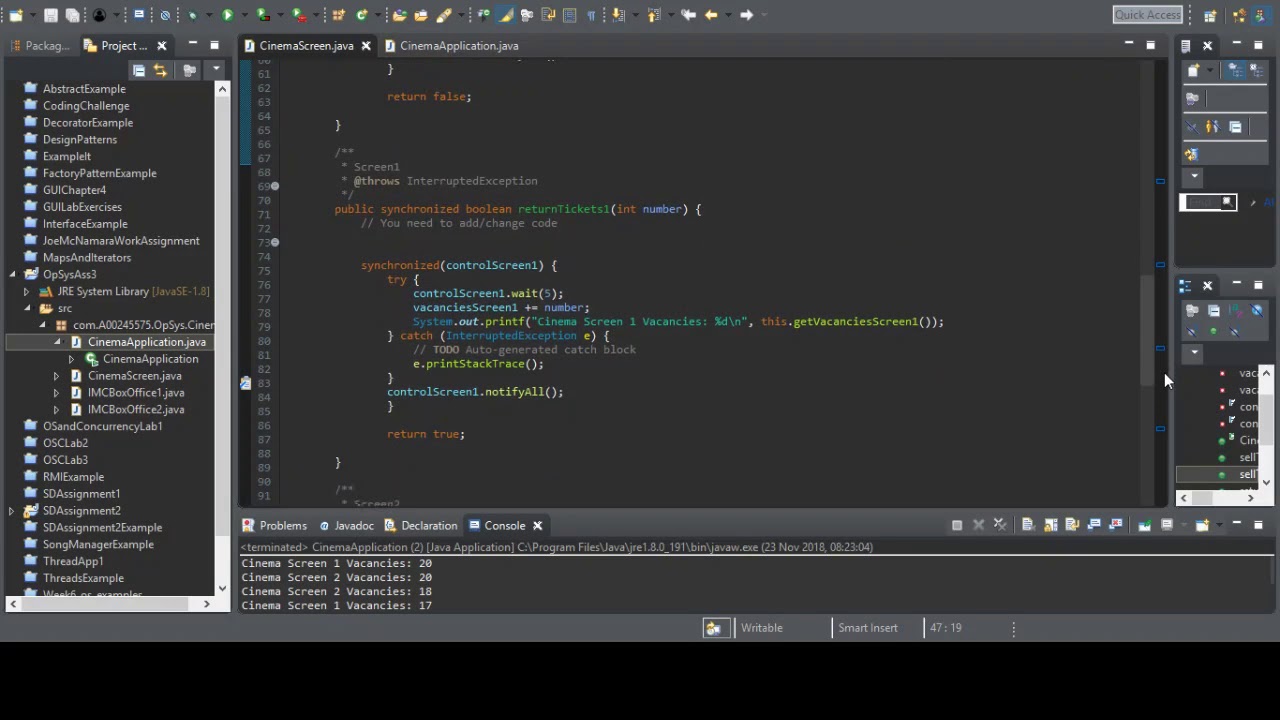Click the Project Explorer scroll down arrow
Viewport: 1280px width, 720px height.
pyautogui.click(x=222, y=589)
